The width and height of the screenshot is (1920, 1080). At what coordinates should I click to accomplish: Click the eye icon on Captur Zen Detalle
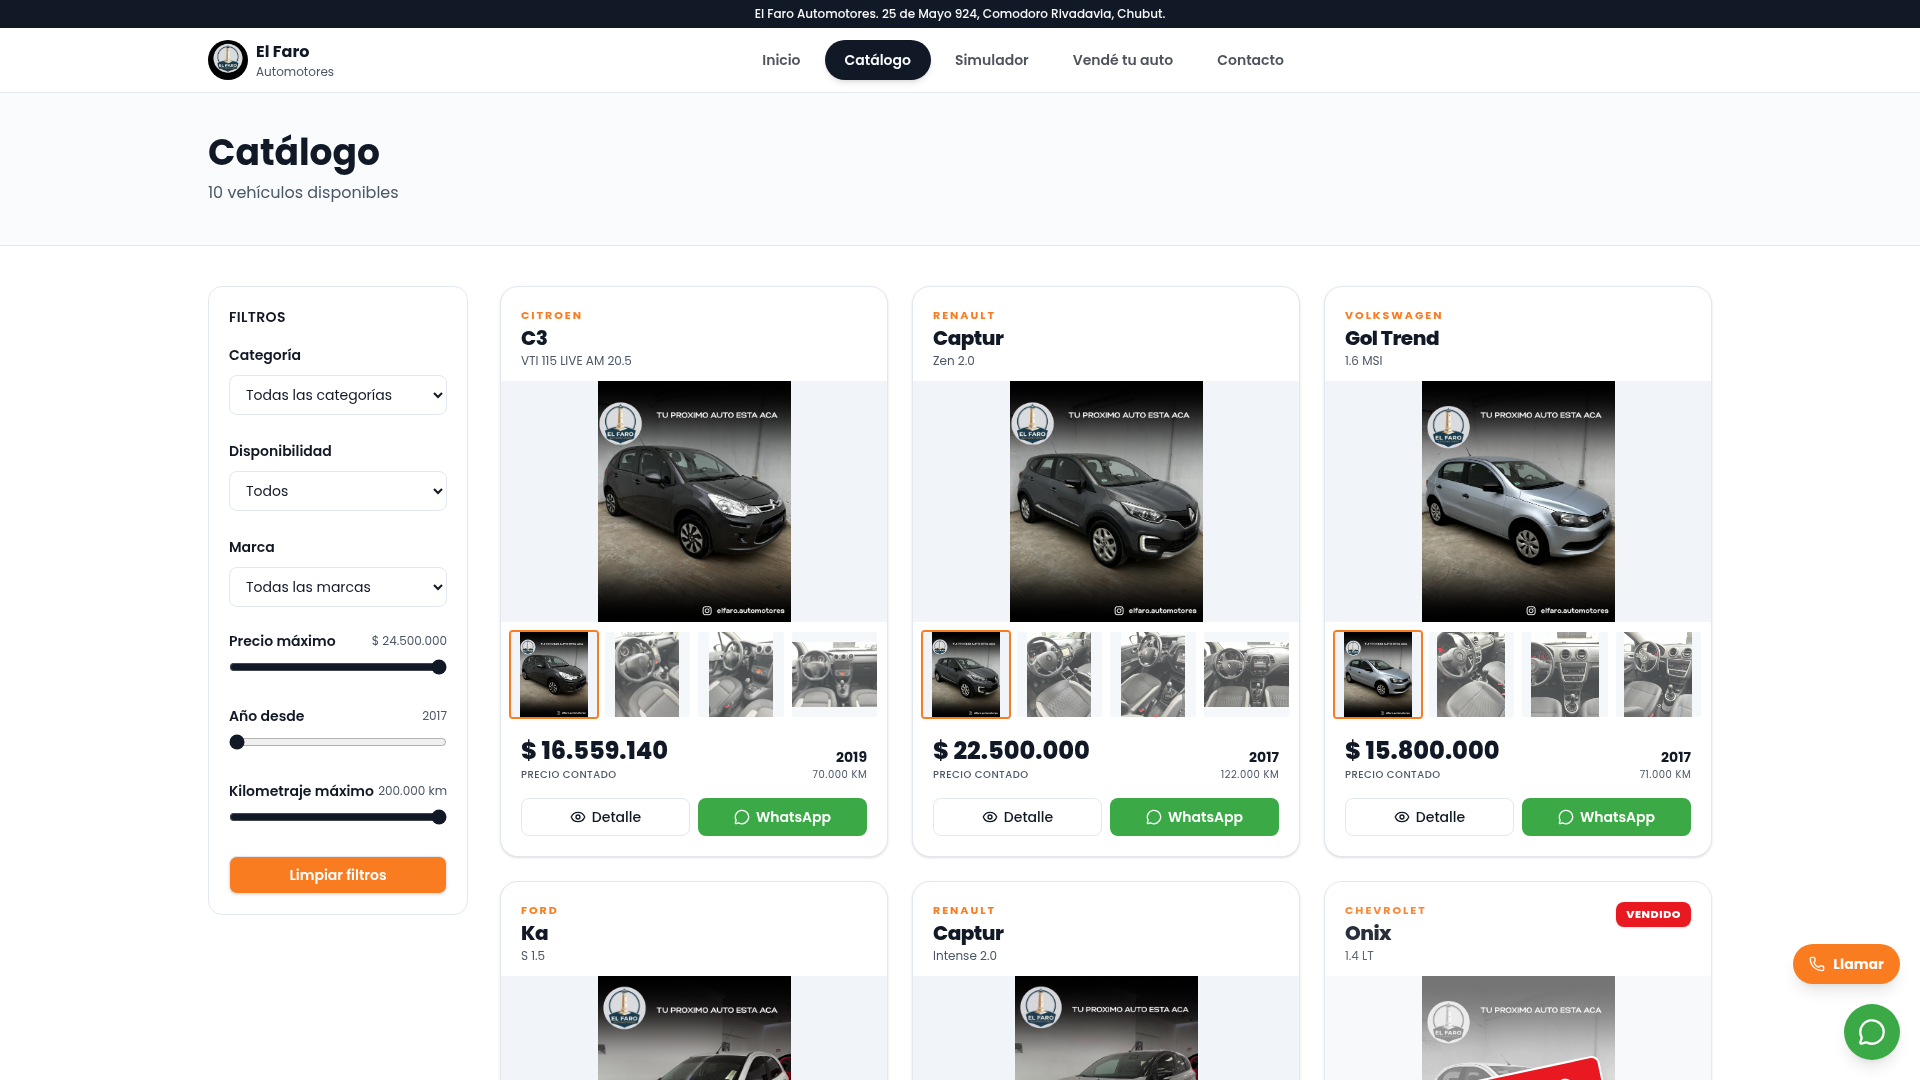(990, 817)
